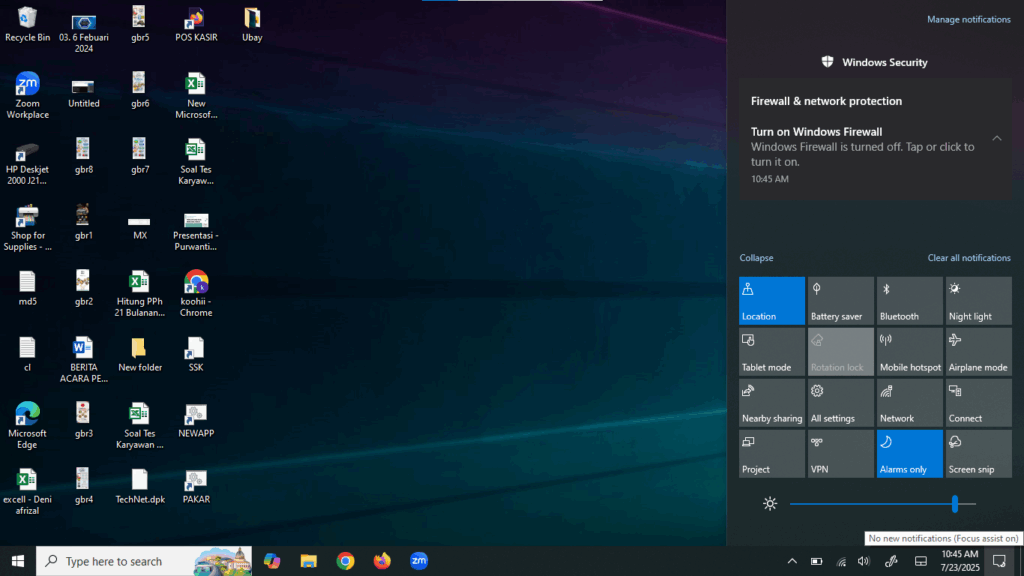Select koohii - Chrome desktop shortcut

(x=196, y=294)
